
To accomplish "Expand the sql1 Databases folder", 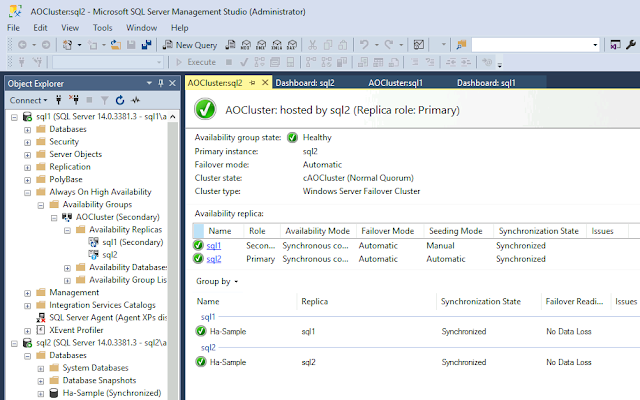I will (x=27, y=130).
